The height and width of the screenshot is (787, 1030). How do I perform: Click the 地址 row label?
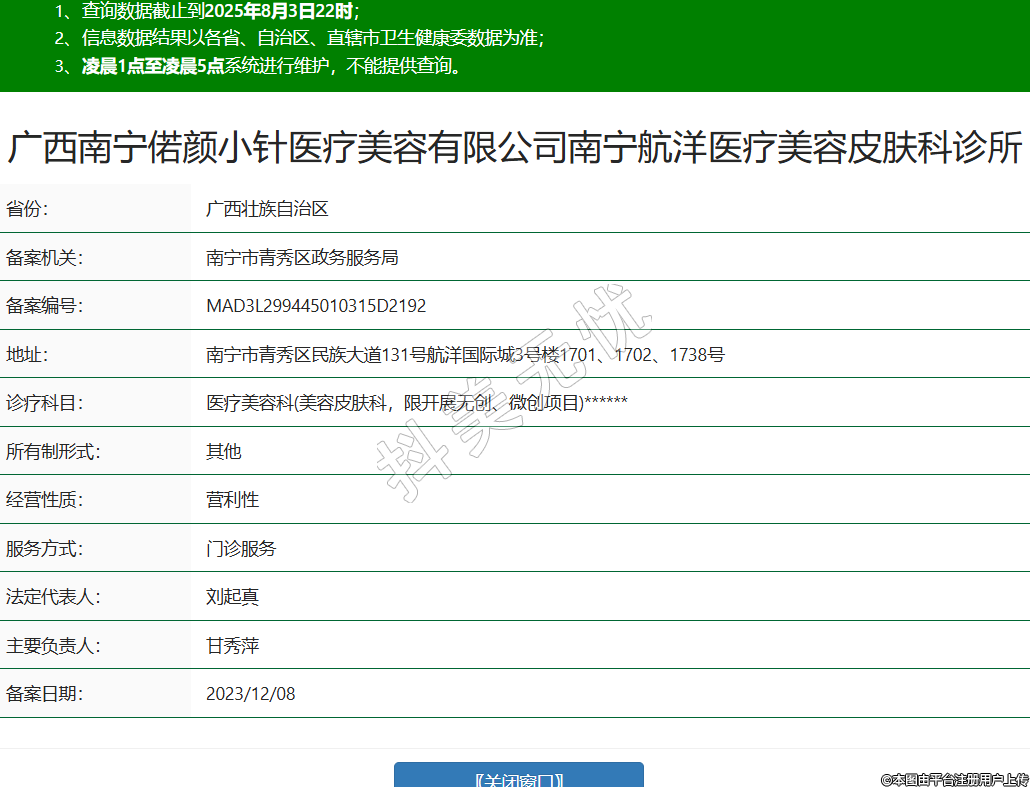pos(27,355)
